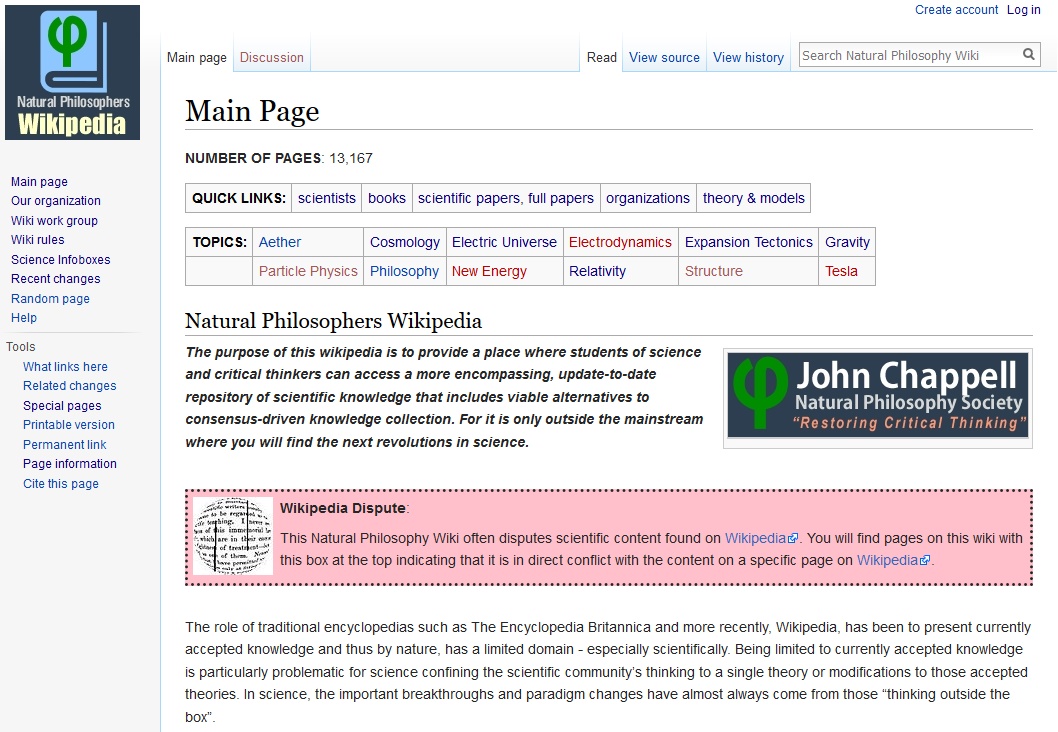Viewport: 1058px width, 732px height.
Task: Select the Read tab
Action: pyautogui.click(x=602, y=57)
